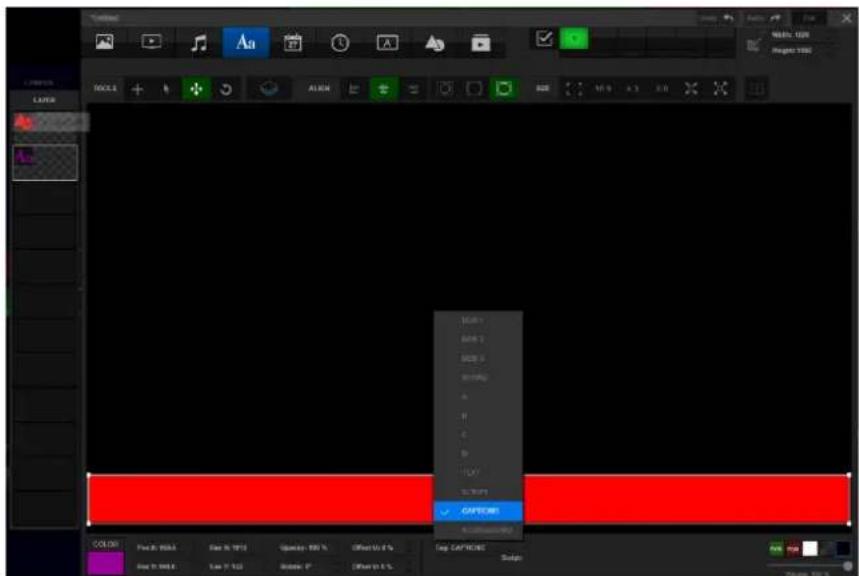The width and height of the screenshot is (859, 576).
Task: Click the shrink inward arrows icon
Action: [691, 89]
